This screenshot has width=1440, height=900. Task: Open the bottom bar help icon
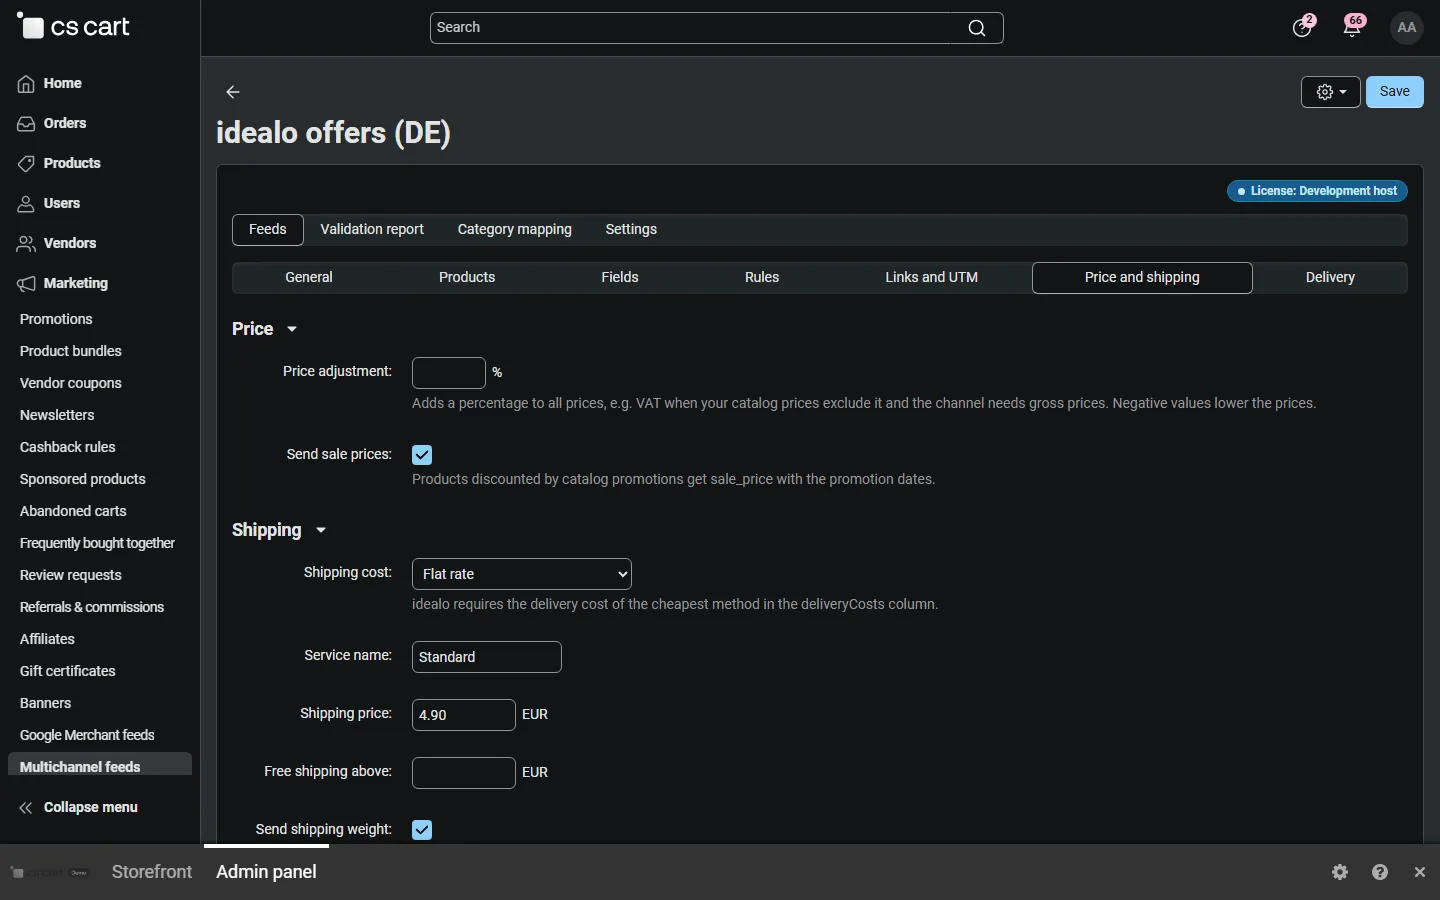(1381, 872)
